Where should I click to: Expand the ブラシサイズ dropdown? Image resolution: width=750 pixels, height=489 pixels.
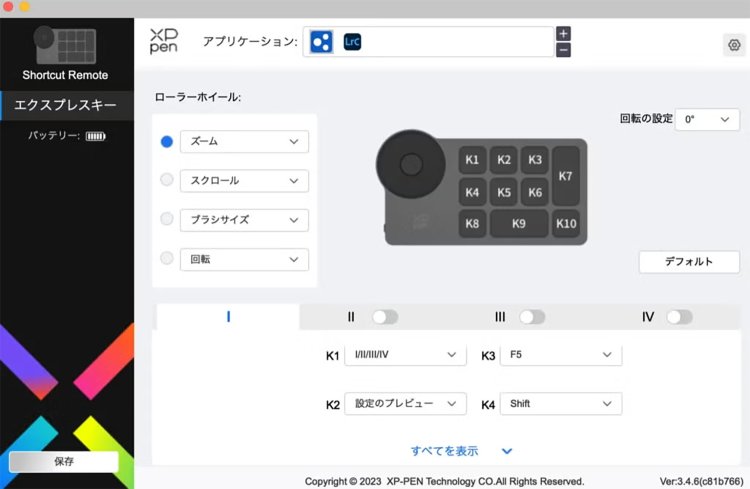(244, 219)
